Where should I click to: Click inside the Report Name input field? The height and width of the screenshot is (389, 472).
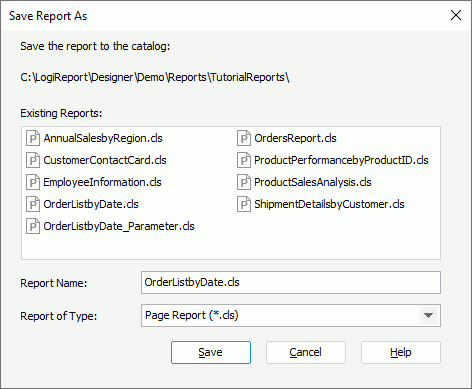pos(291,282)
